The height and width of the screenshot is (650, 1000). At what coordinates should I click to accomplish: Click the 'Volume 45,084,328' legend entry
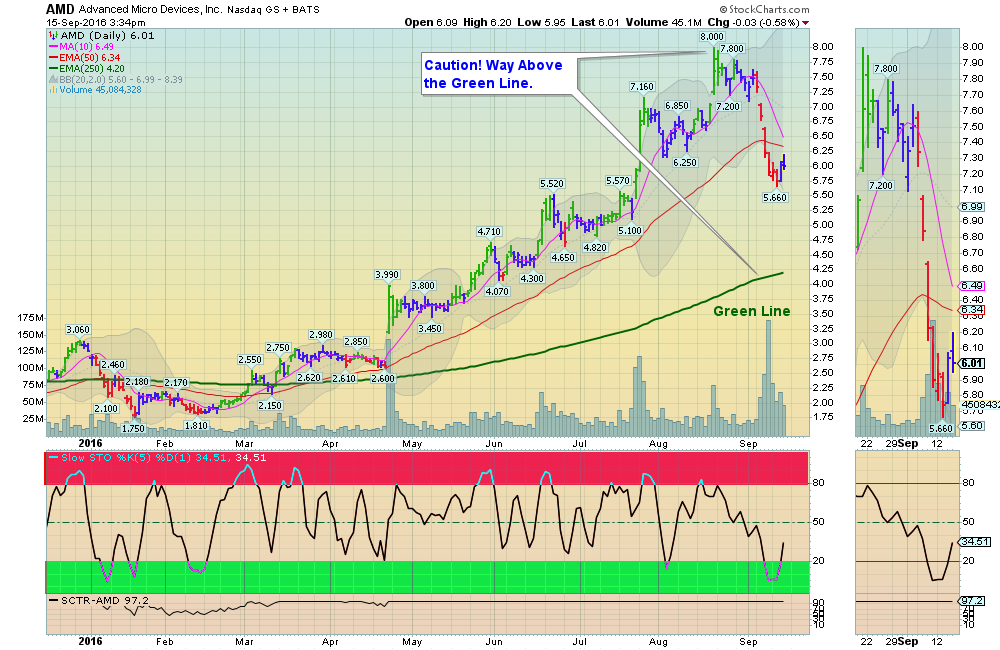coord(96,90)
